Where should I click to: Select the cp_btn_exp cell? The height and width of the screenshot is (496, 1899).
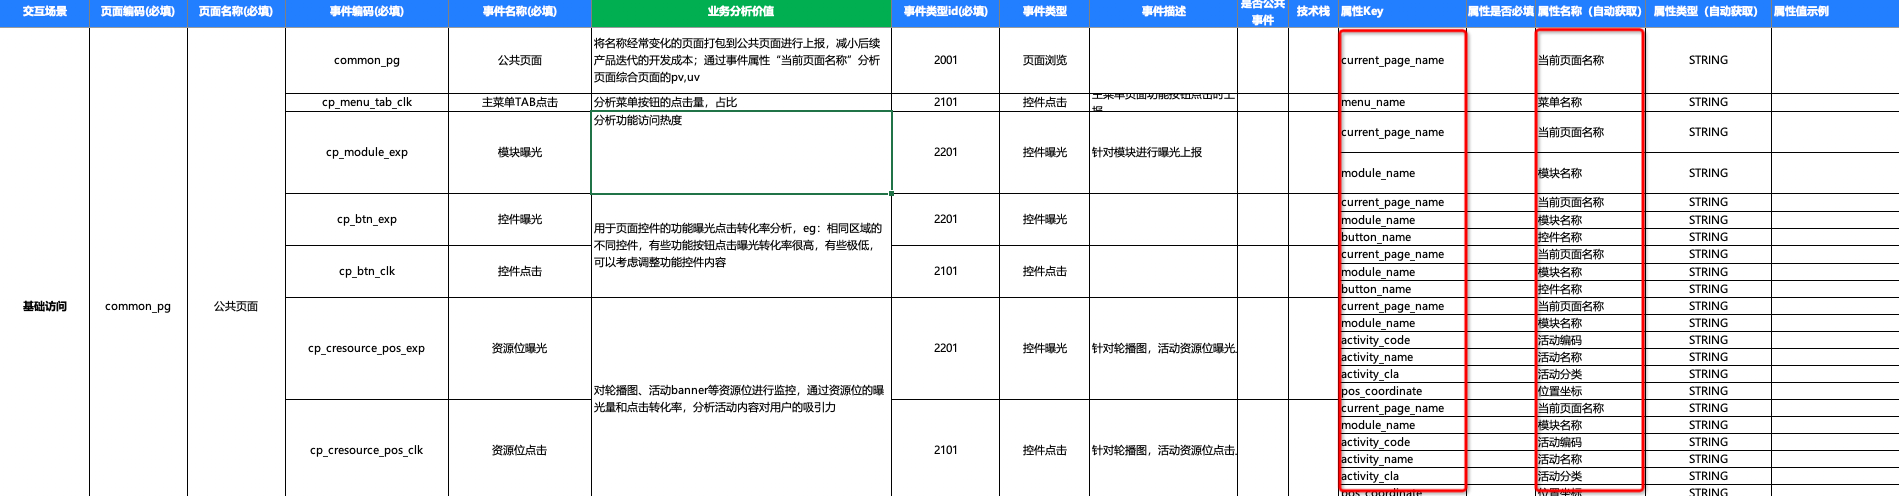[367, 219]
